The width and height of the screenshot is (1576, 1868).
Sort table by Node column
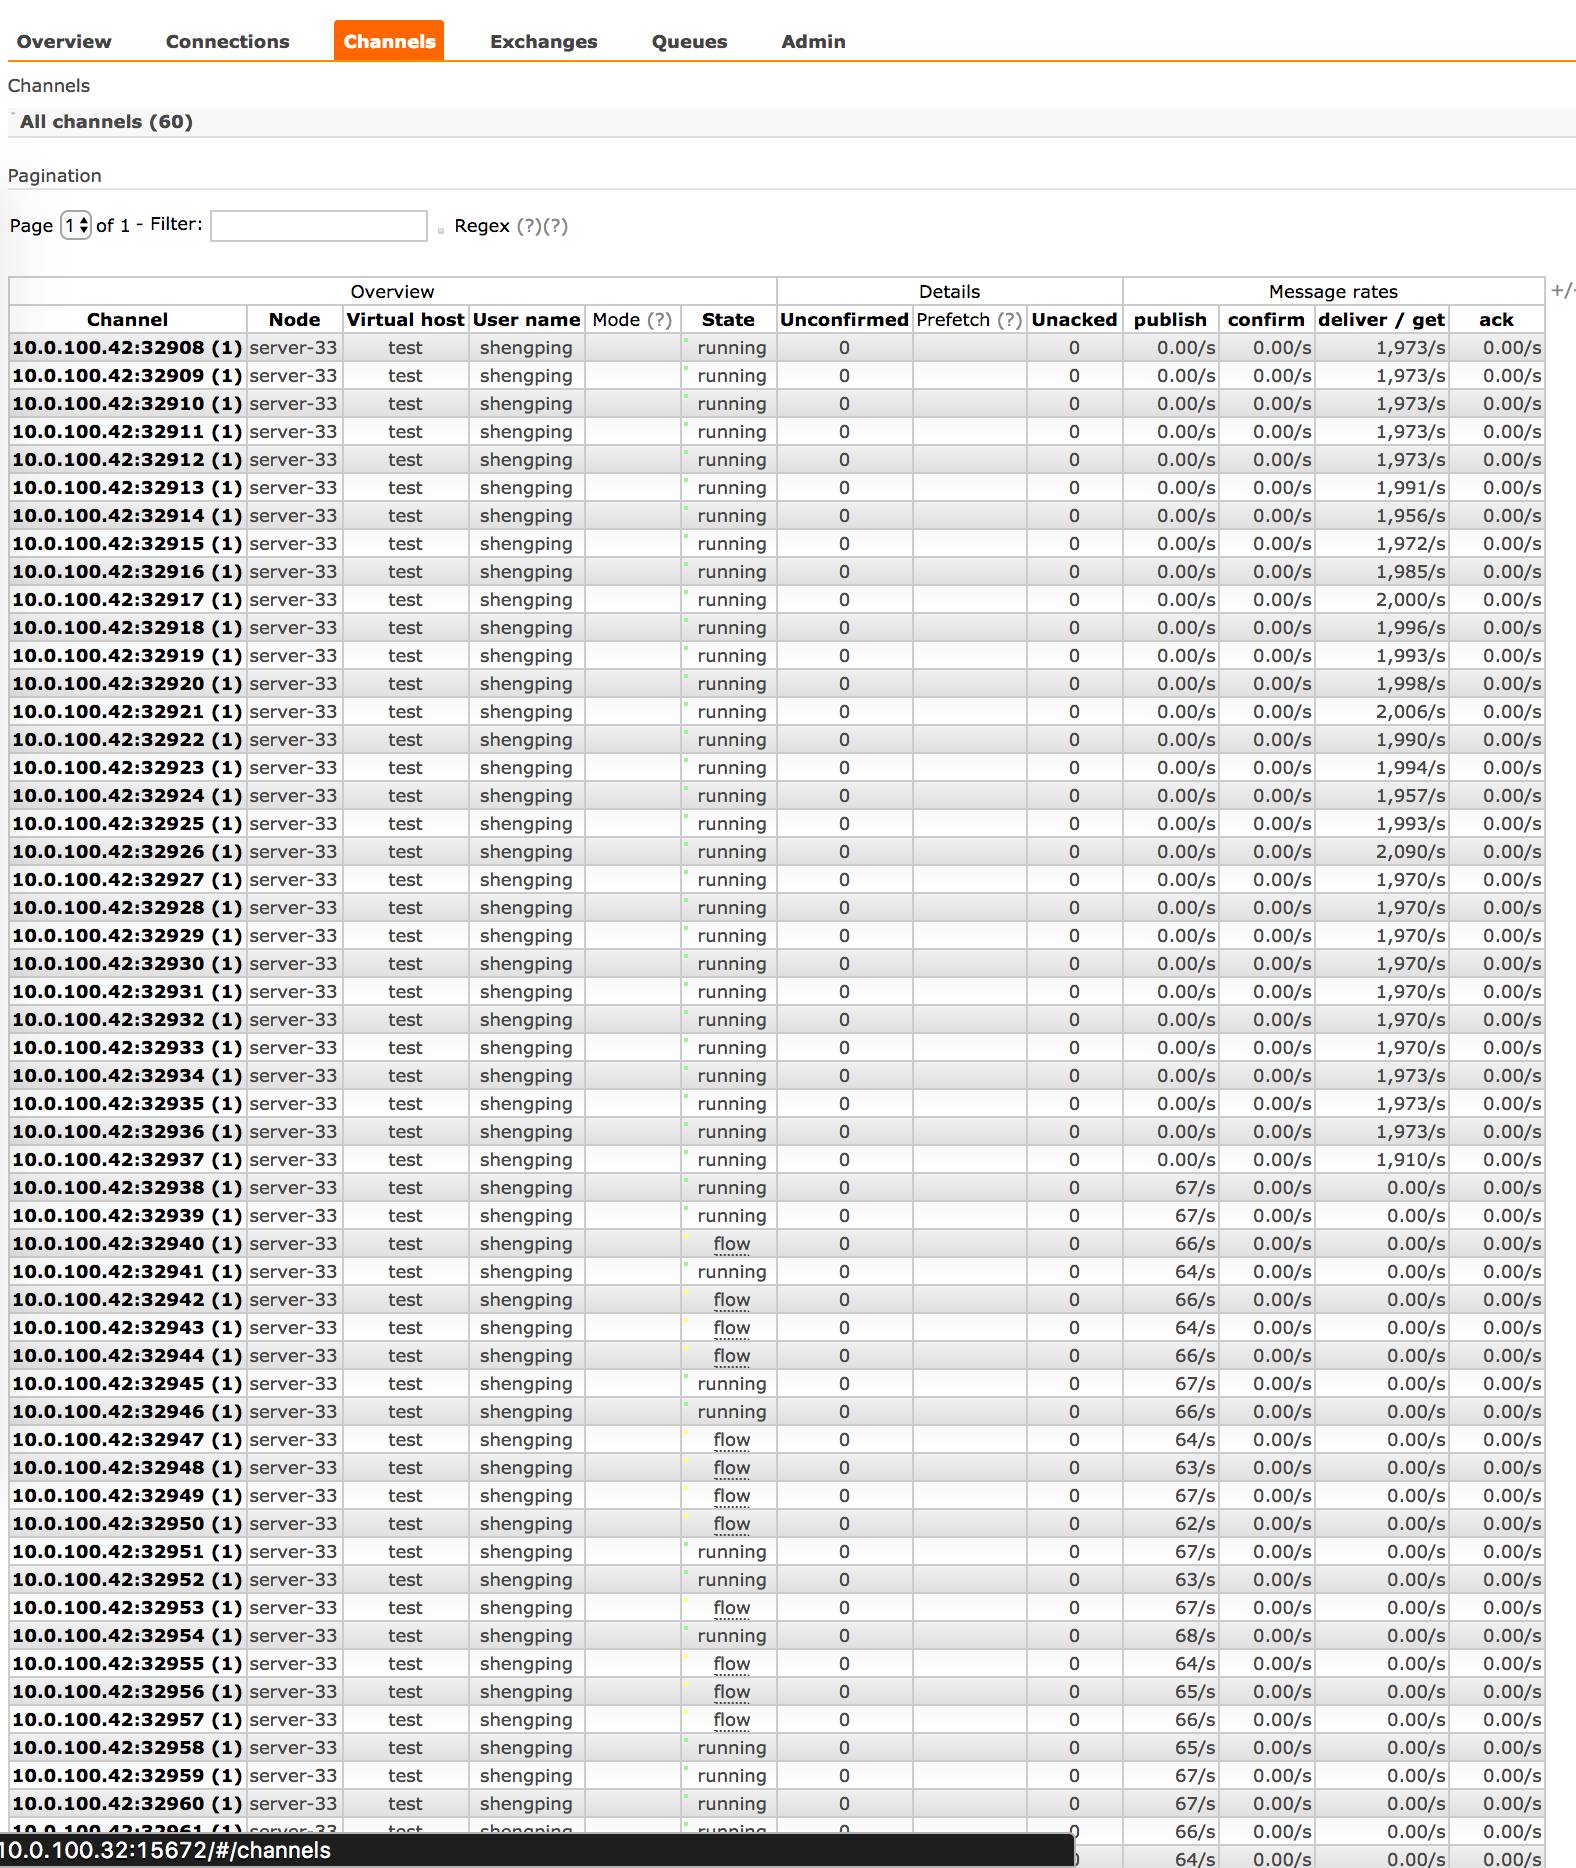point(294,320)
